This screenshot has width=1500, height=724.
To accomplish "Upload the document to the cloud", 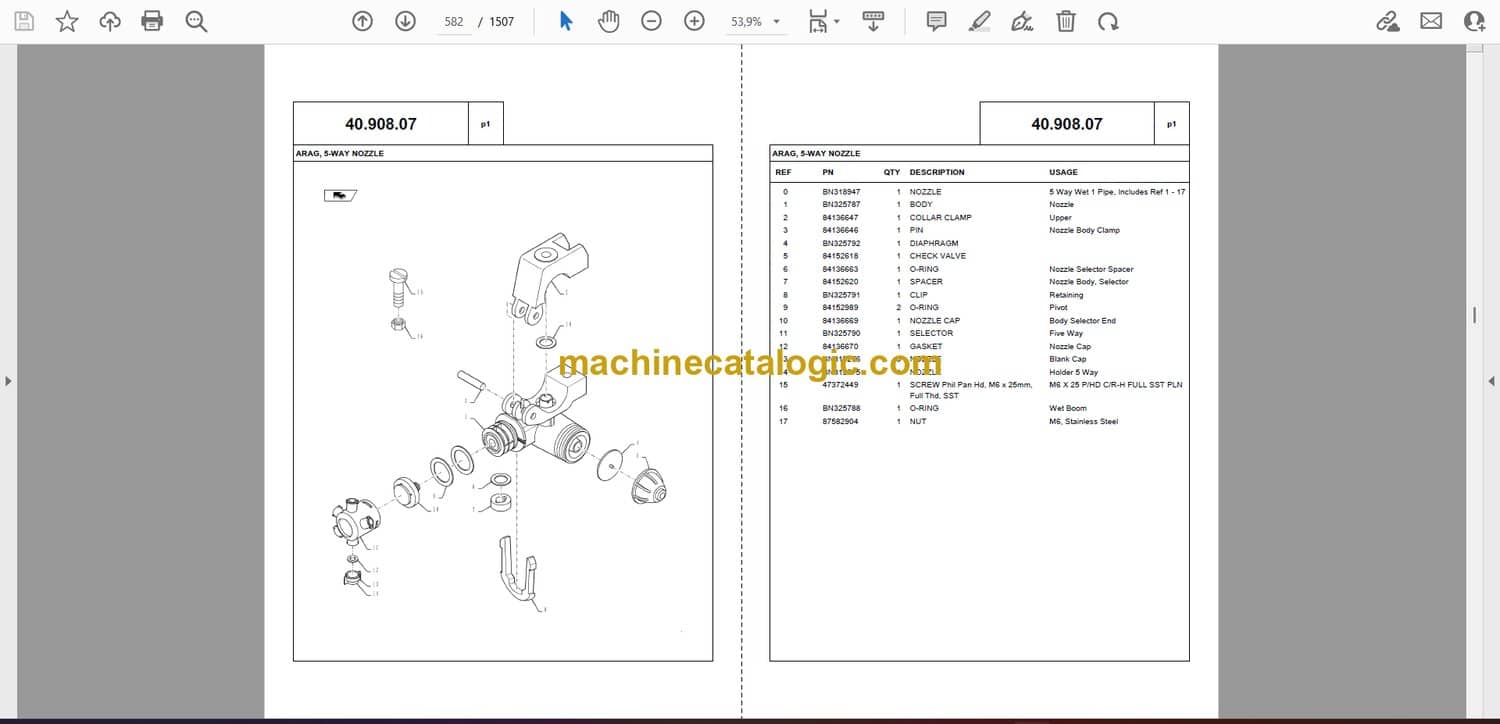I will [110, 21].
